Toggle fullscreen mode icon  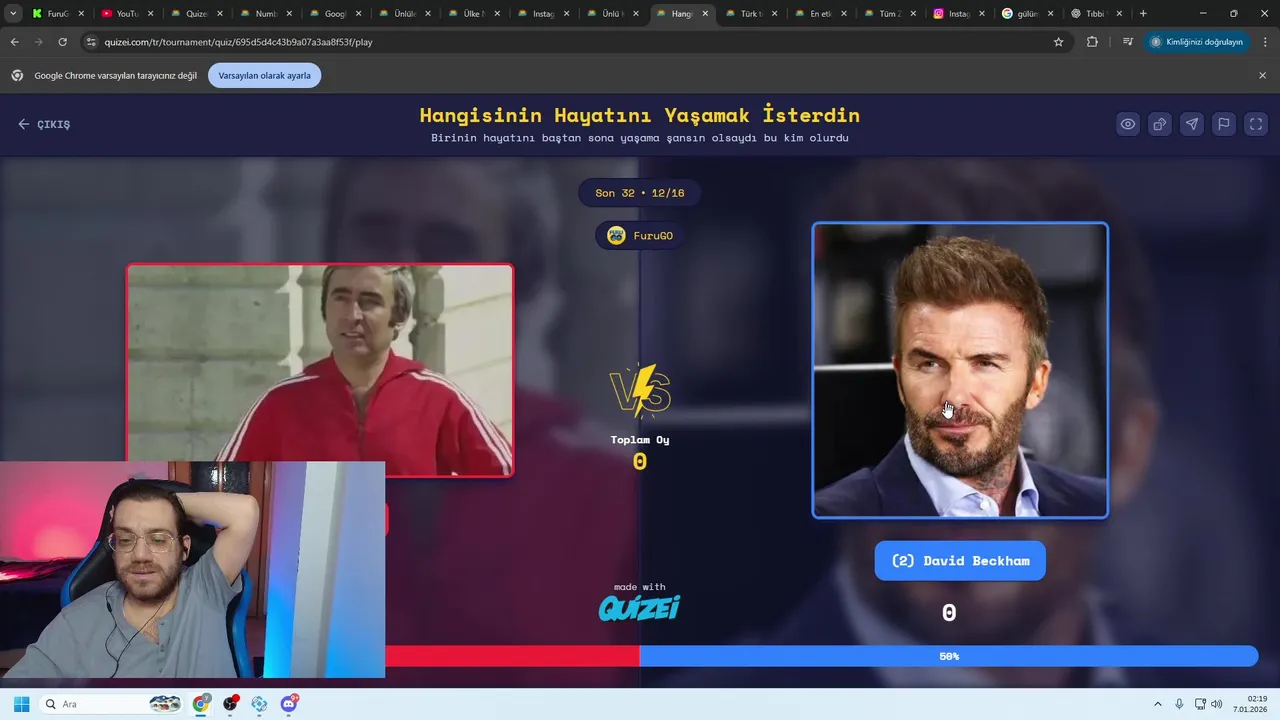click(x=1256, y=124)
